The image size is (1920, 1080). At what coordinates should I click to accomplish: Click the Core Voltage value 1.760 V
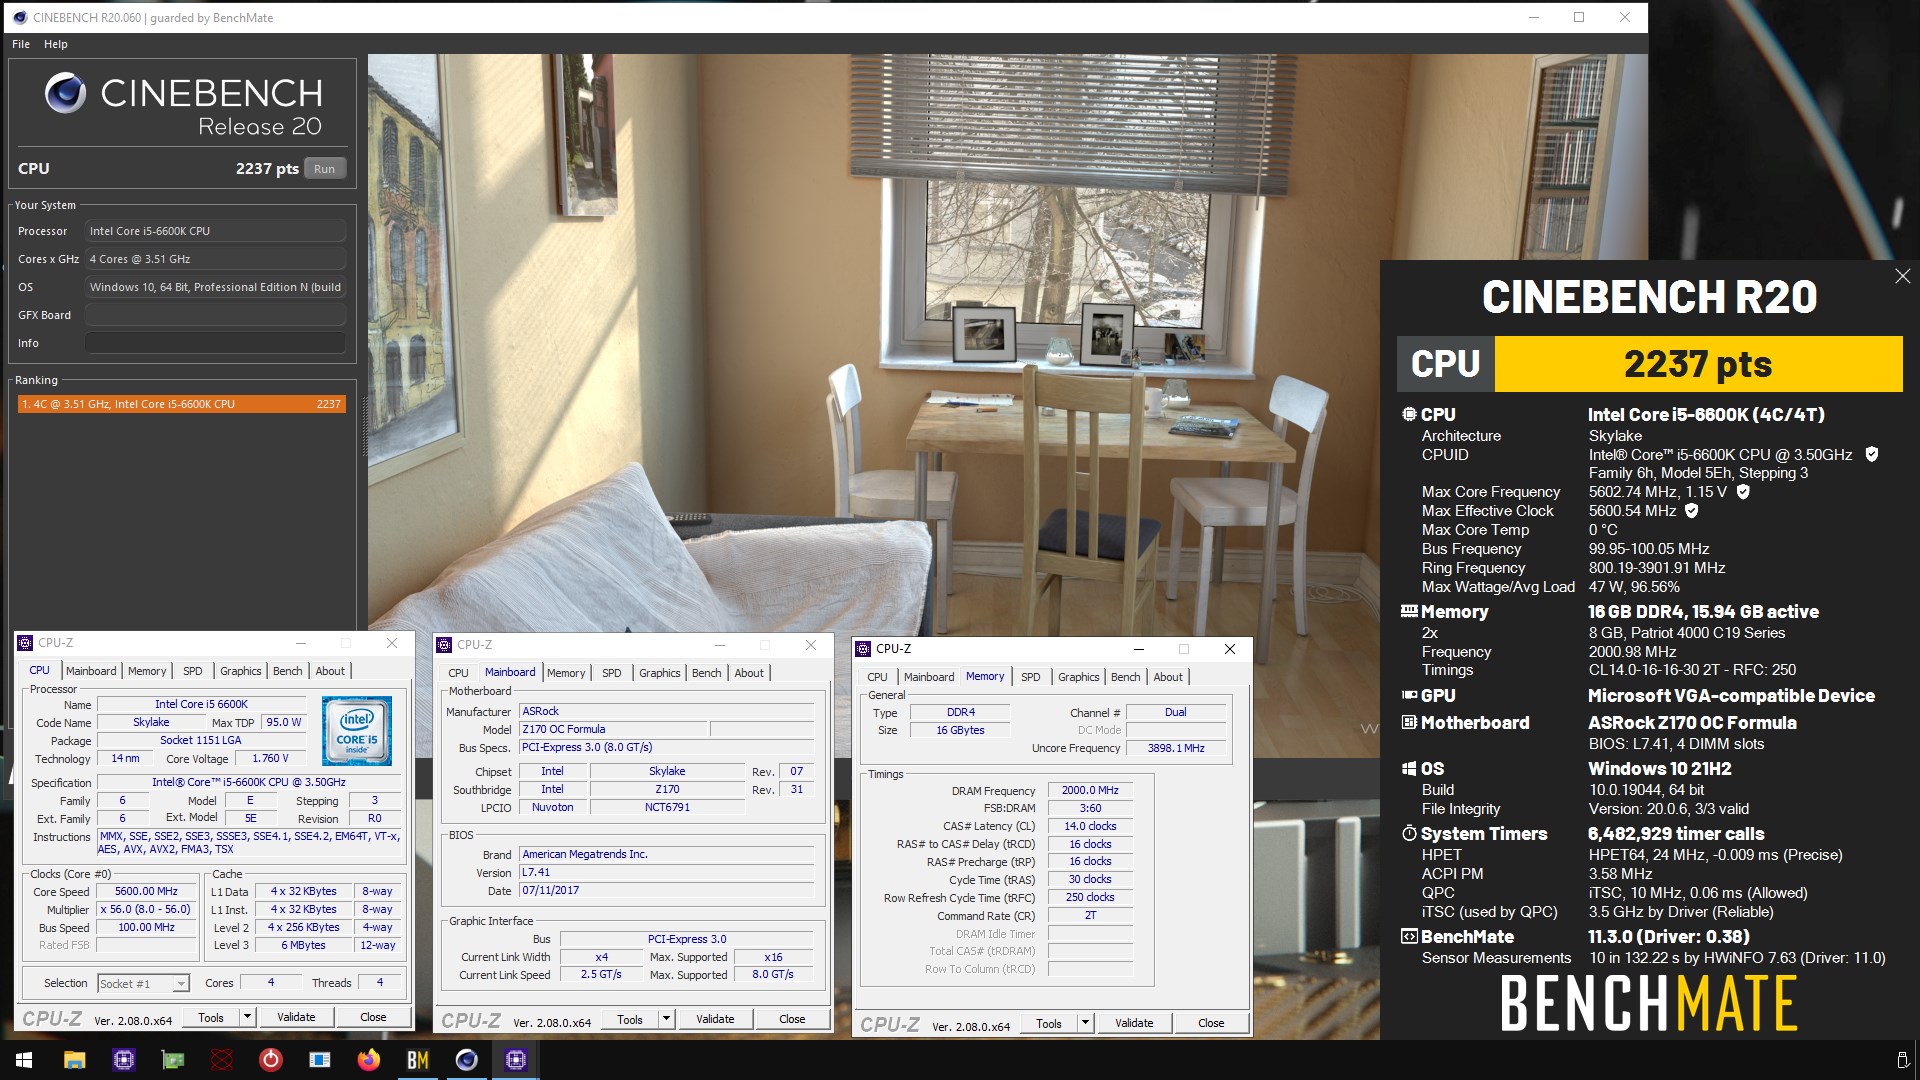click(x=270, y=758)
